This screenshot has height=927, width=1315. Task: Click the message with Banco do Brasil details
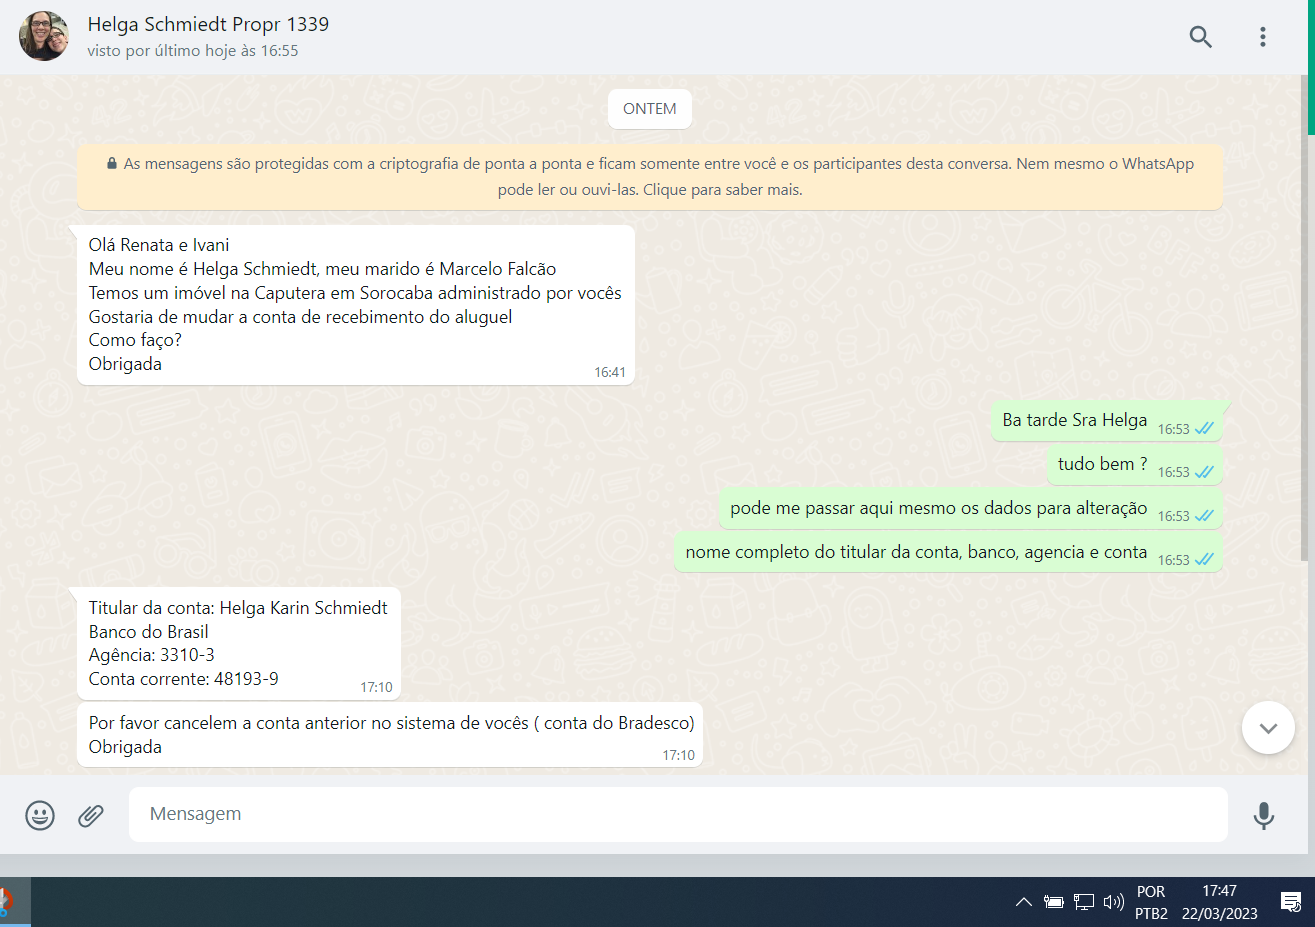click(x=238, y=643)
